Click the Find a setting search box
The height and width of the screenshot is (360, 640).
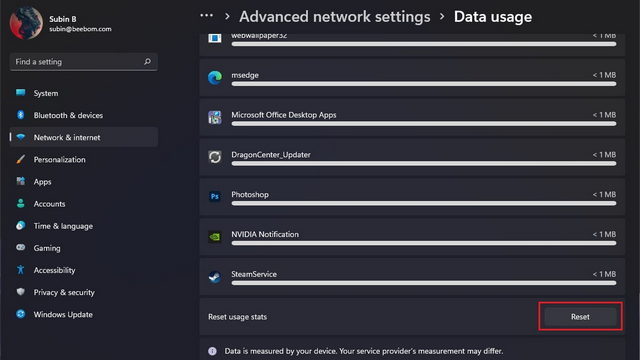click(84, 62)
